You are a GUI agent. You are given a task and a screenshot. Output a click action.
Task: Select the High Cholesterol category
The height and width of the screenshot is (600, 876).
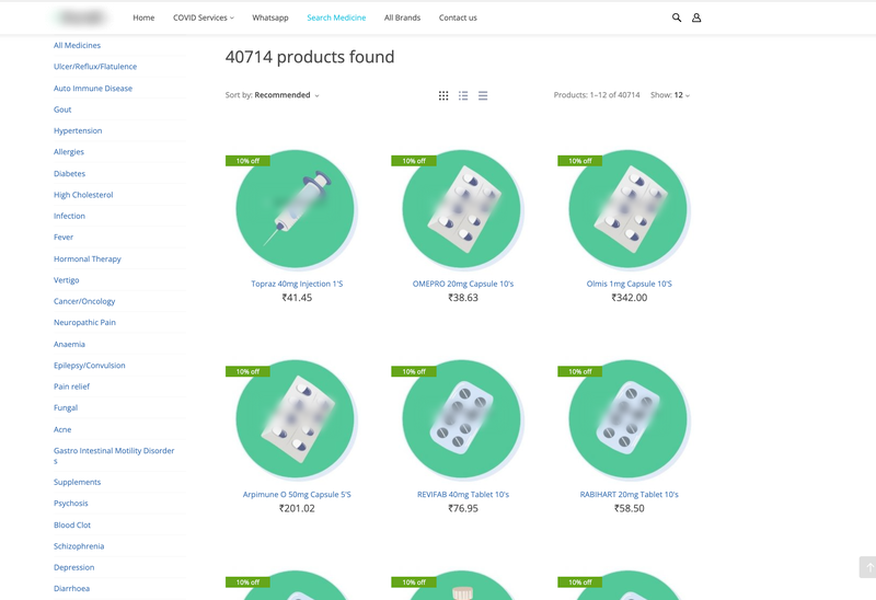pos(83,195)
